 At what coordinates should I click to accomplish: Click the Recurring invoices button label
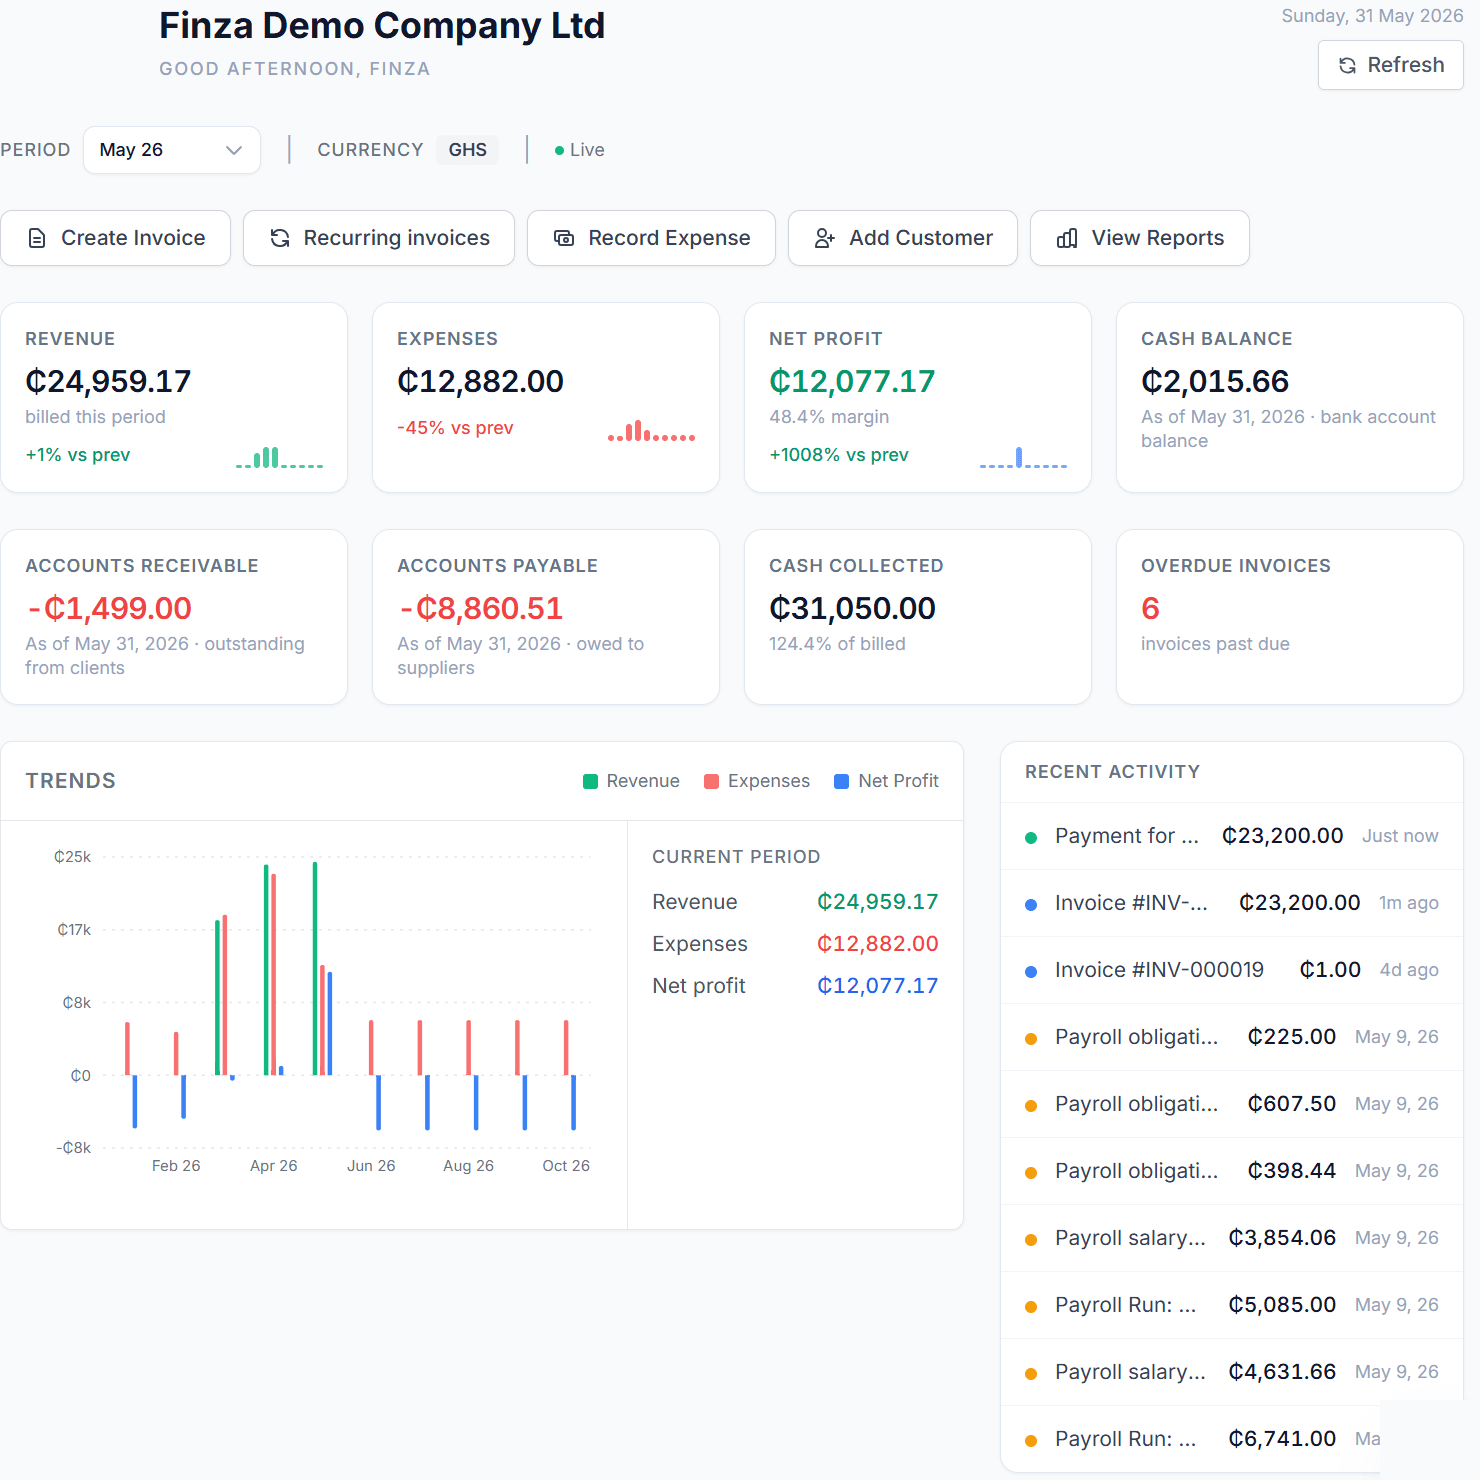(x=397, y=238)
